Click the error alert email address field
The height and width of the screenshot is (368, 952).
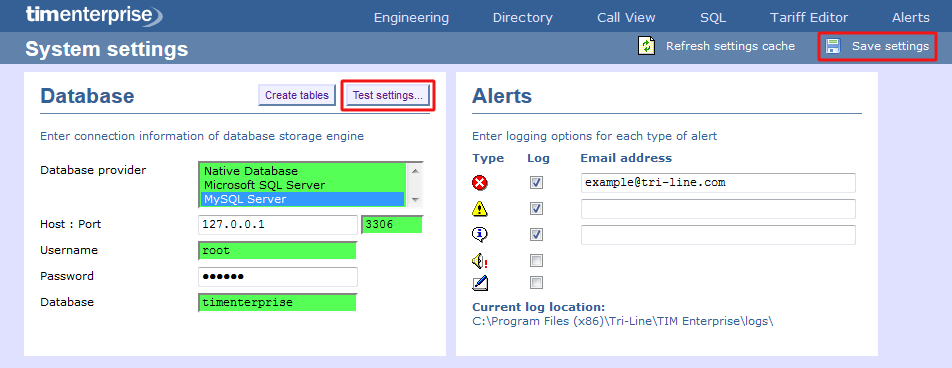pyautogui.click(x=718, y=183)
